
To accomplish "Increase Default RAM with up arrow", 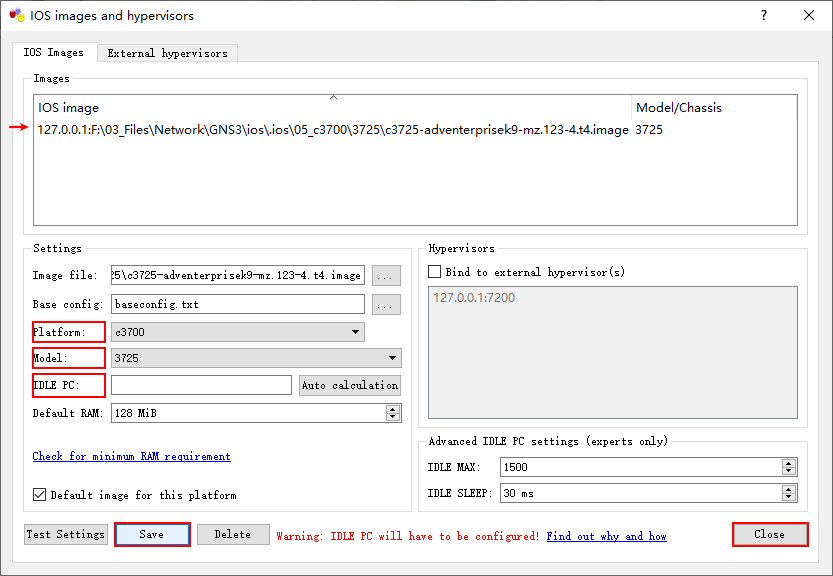I will pos(393,409).
